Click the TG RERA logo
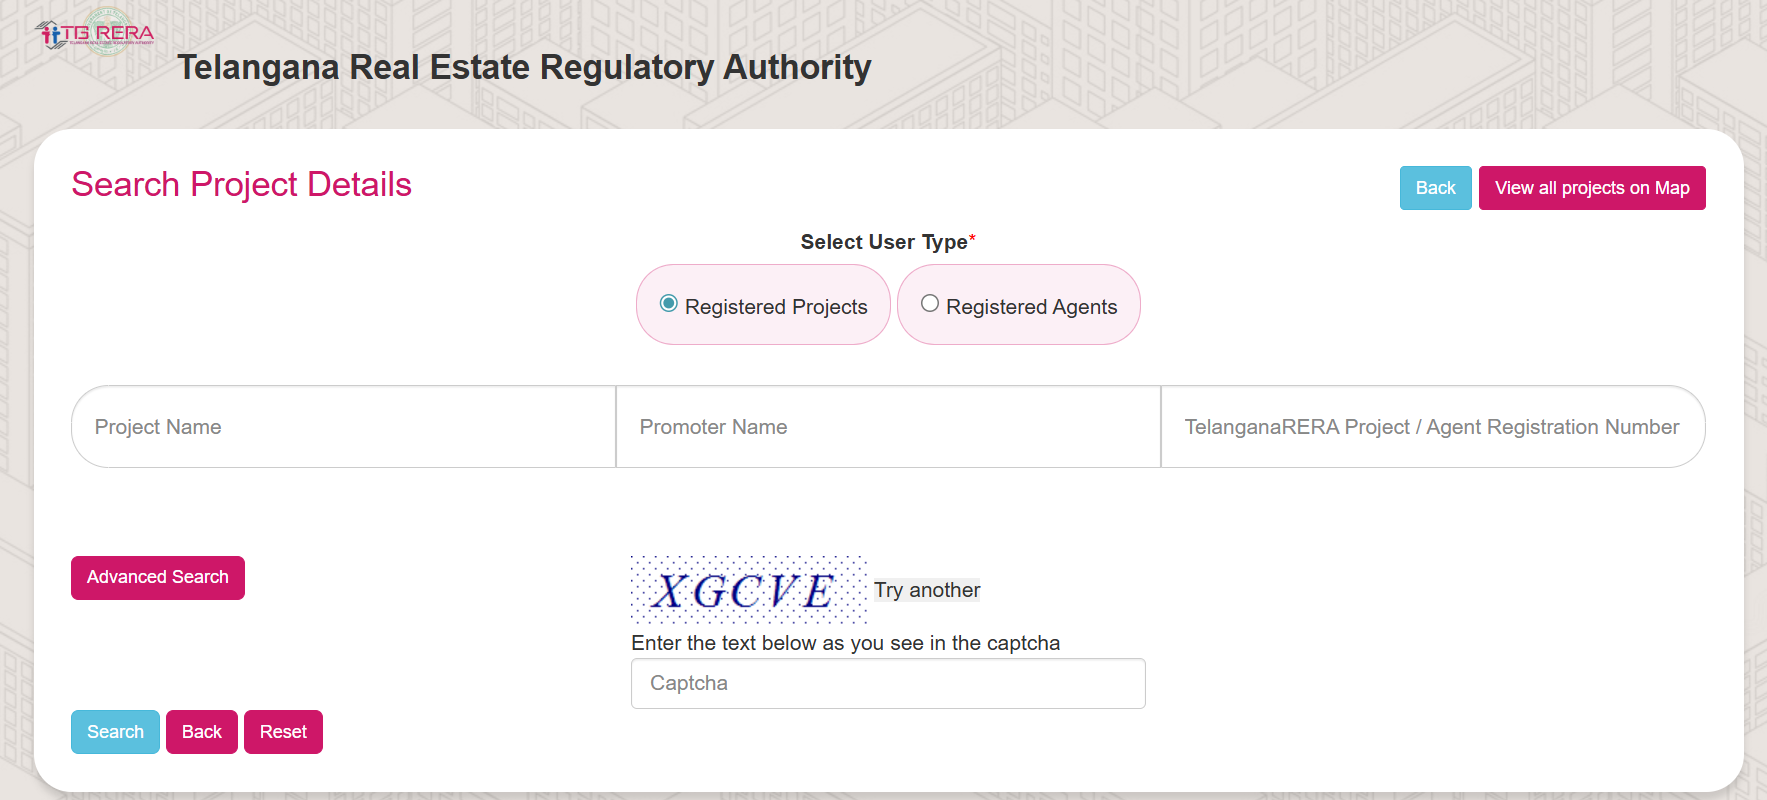Image resolution: width=1767 pixels, height=800 pixels. pyautogui.click(x=96, y=33)
